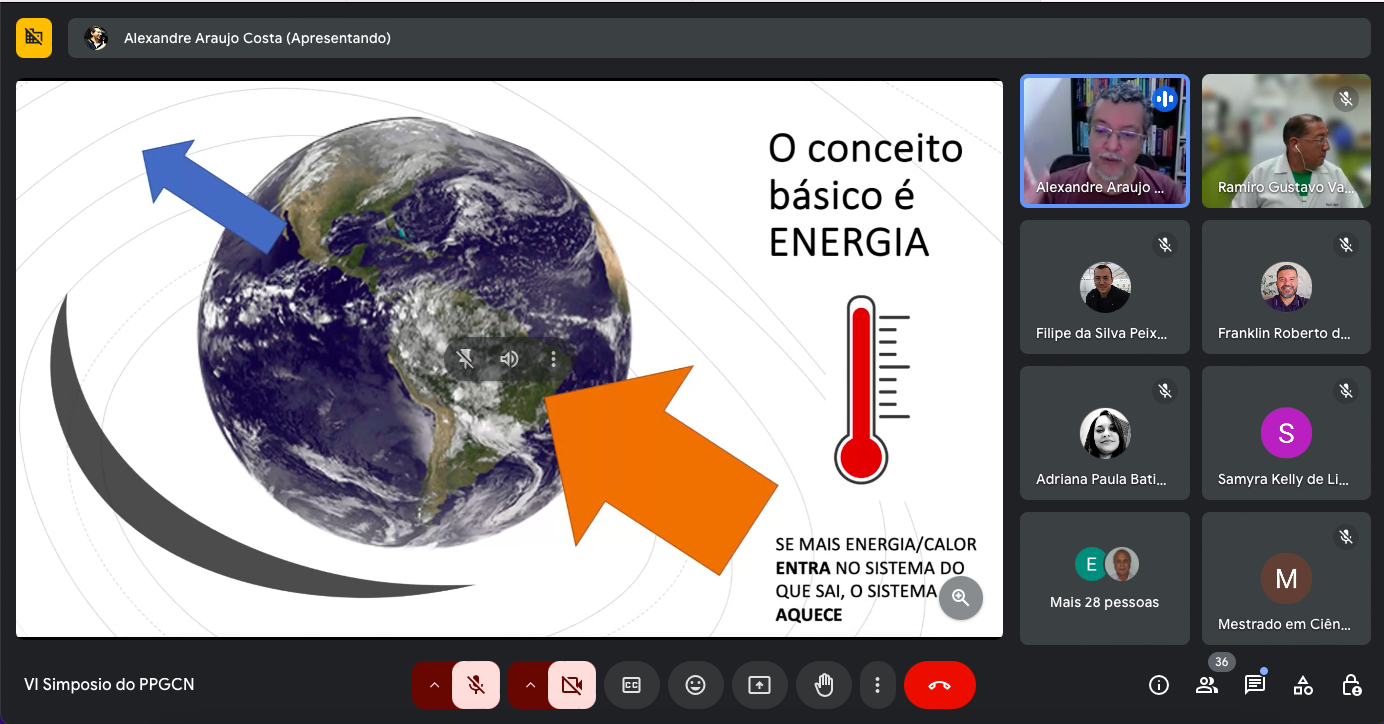Open the Mais 28 pessoas tile
1384x724 pixels.
[x=1105, y=578]
